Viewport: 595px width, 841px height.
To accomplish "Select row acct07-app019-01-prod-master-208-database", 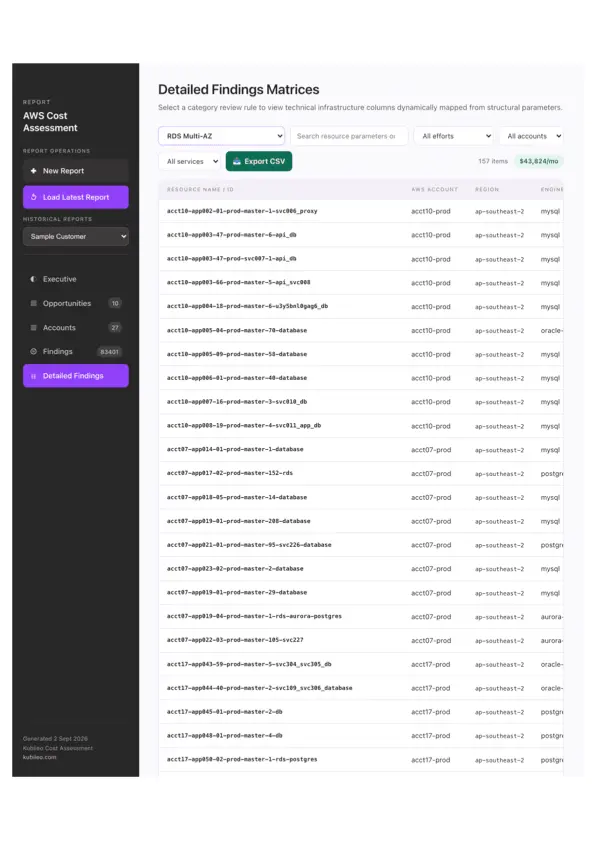I will point(361,521).
